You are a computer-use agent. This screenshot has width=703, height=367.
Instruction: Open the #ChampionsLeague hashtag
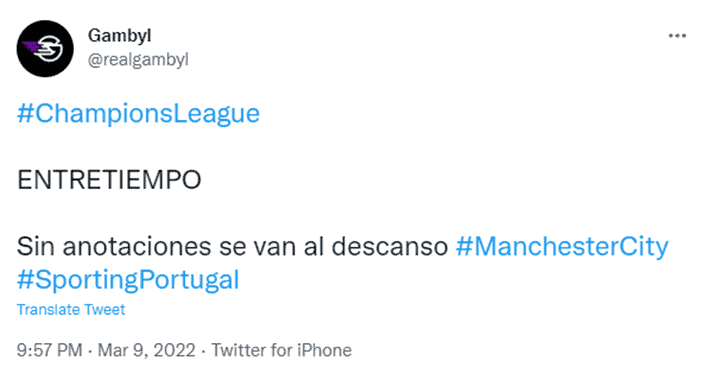(x=138, y=114)
